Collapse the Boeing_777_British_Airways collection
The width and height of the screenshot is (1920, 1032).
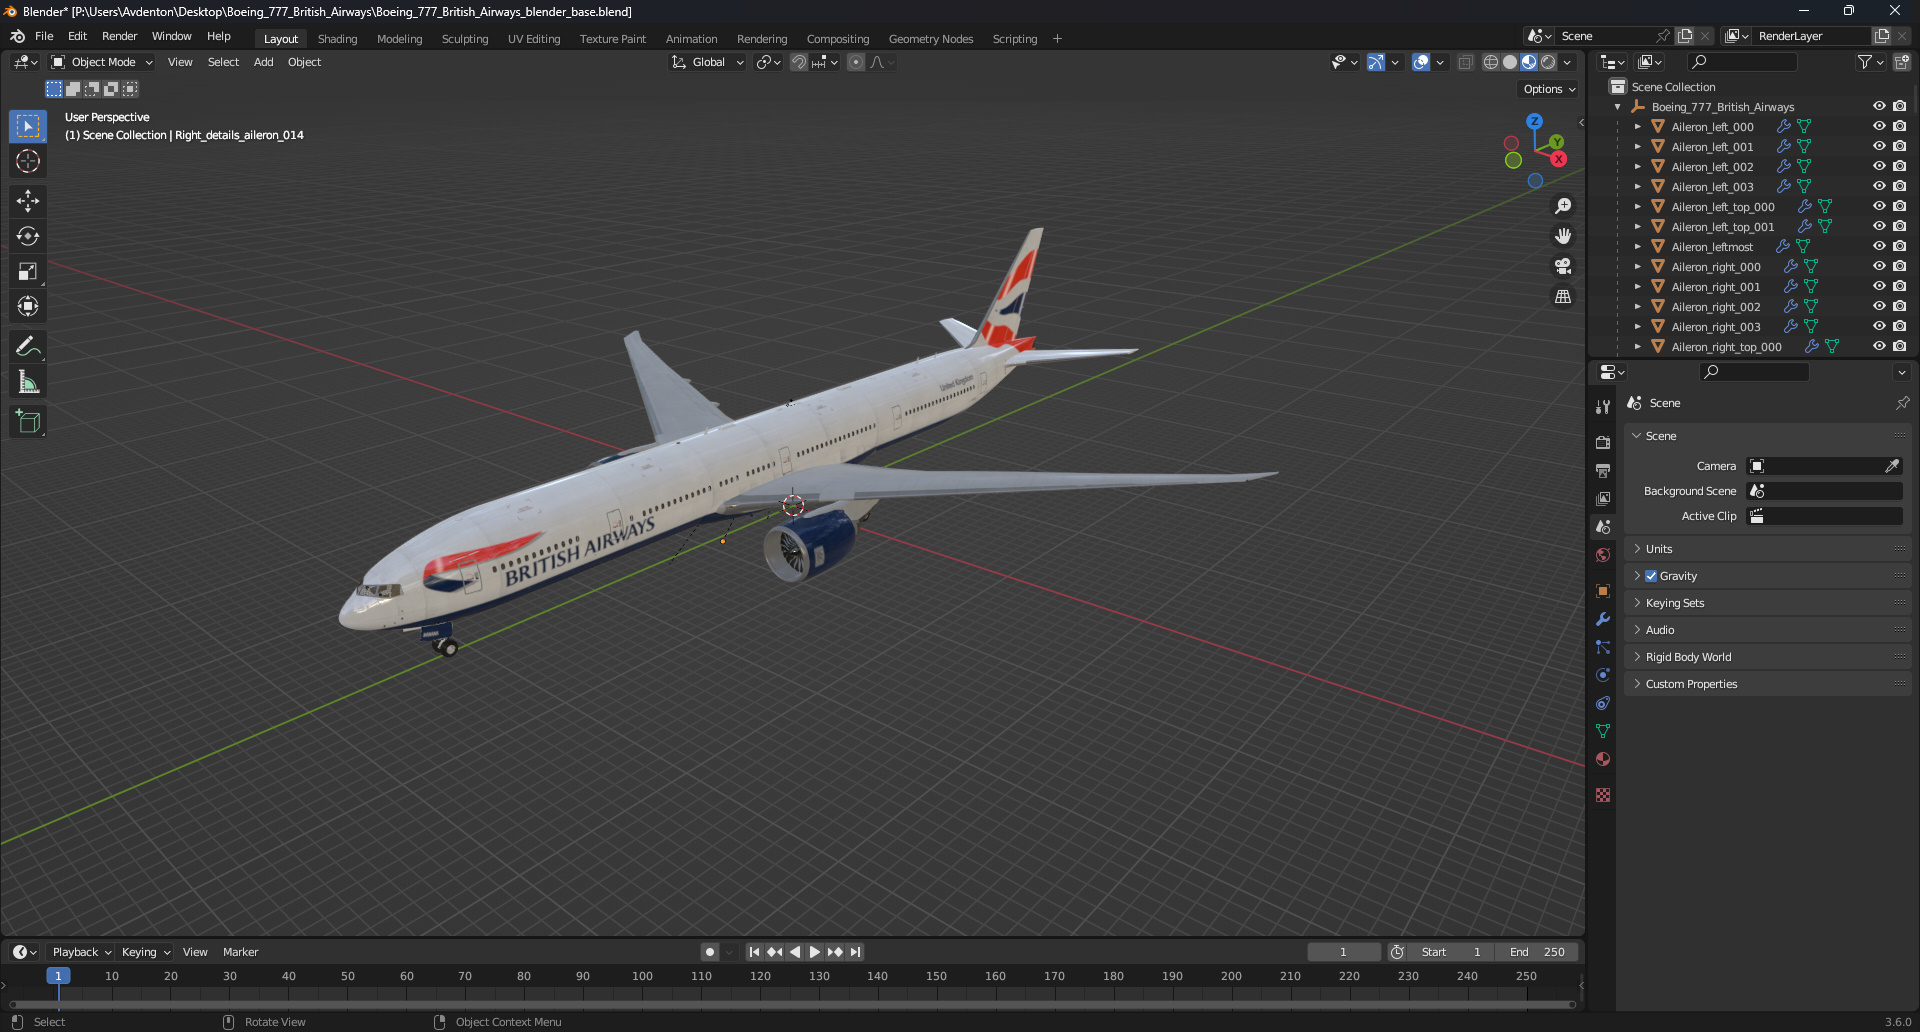coord(1617,106)
